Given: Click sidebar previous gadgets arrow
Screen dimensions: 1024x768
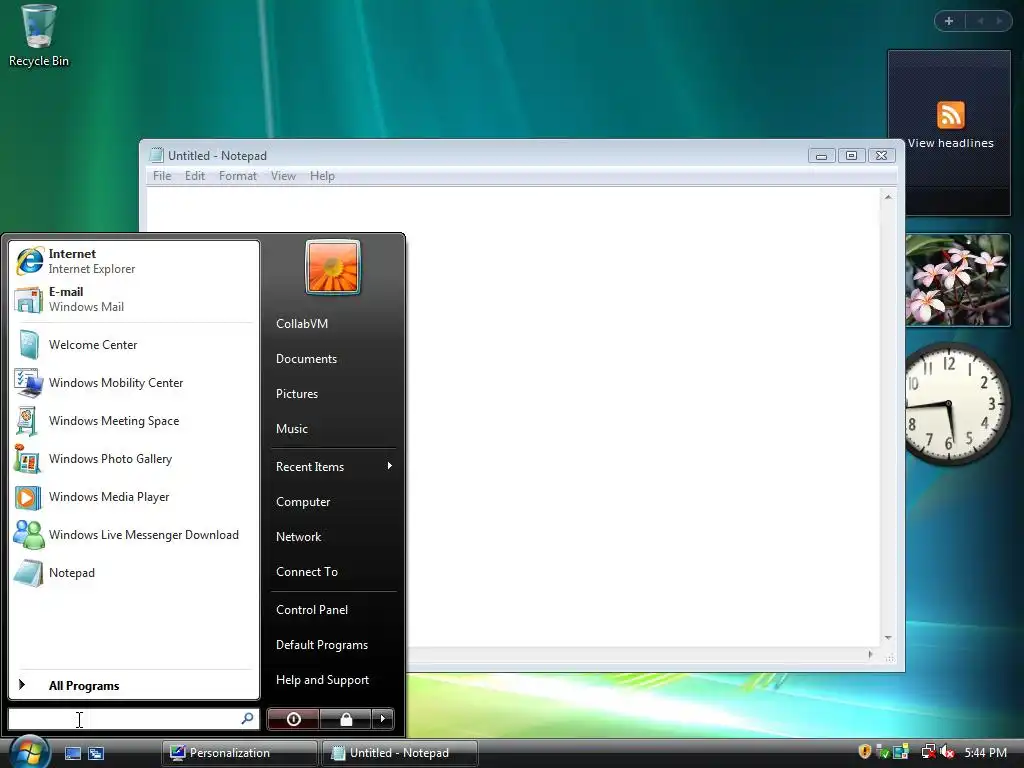Looking at the screenshot, I should [x=980, y=21].
